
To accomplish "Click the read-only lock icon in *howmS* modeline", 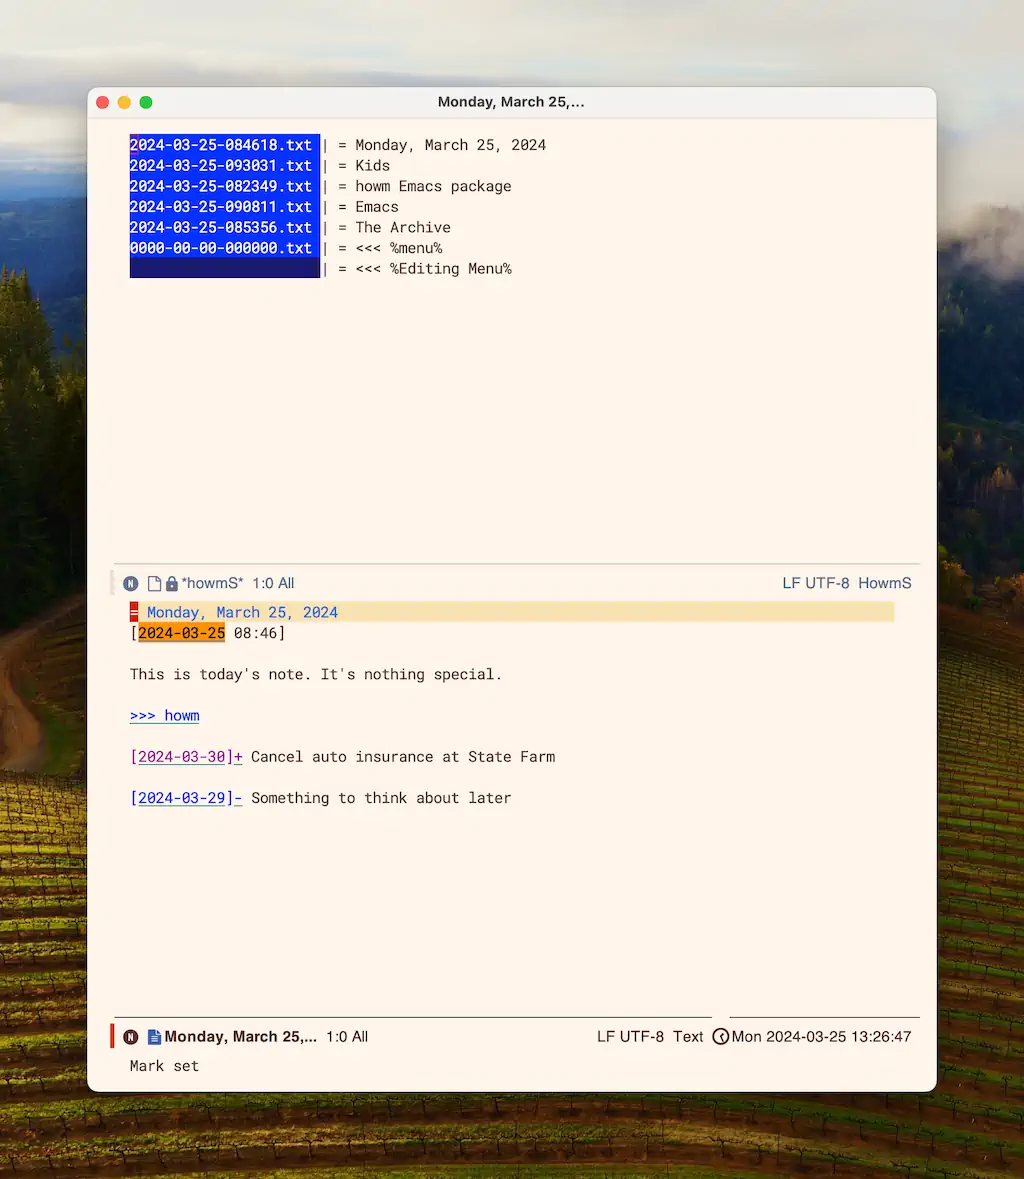I will pos(171,584).
